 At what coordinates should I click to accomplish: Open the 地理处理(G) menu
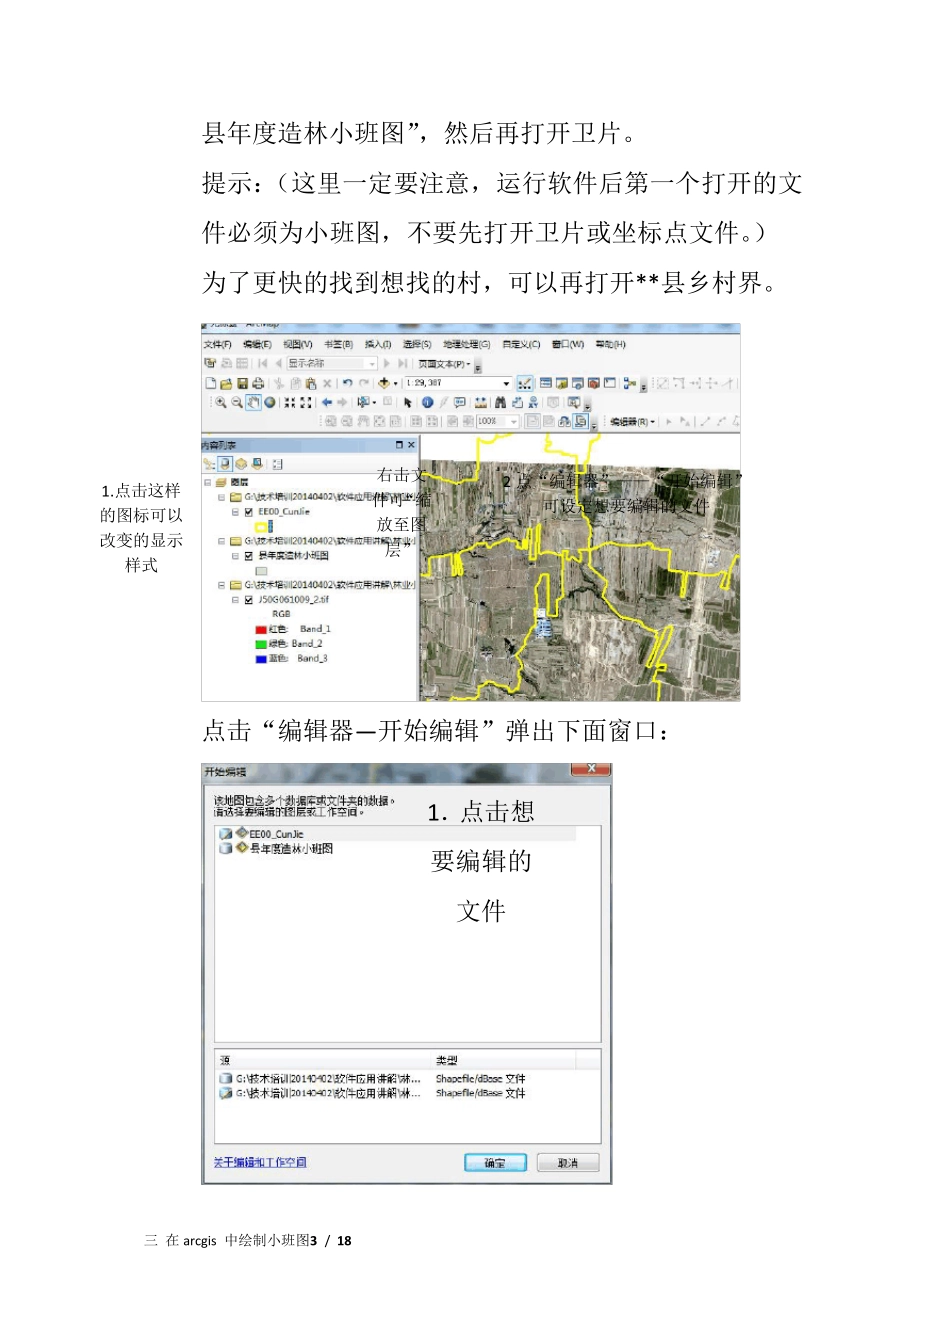[x=467, y=344]
